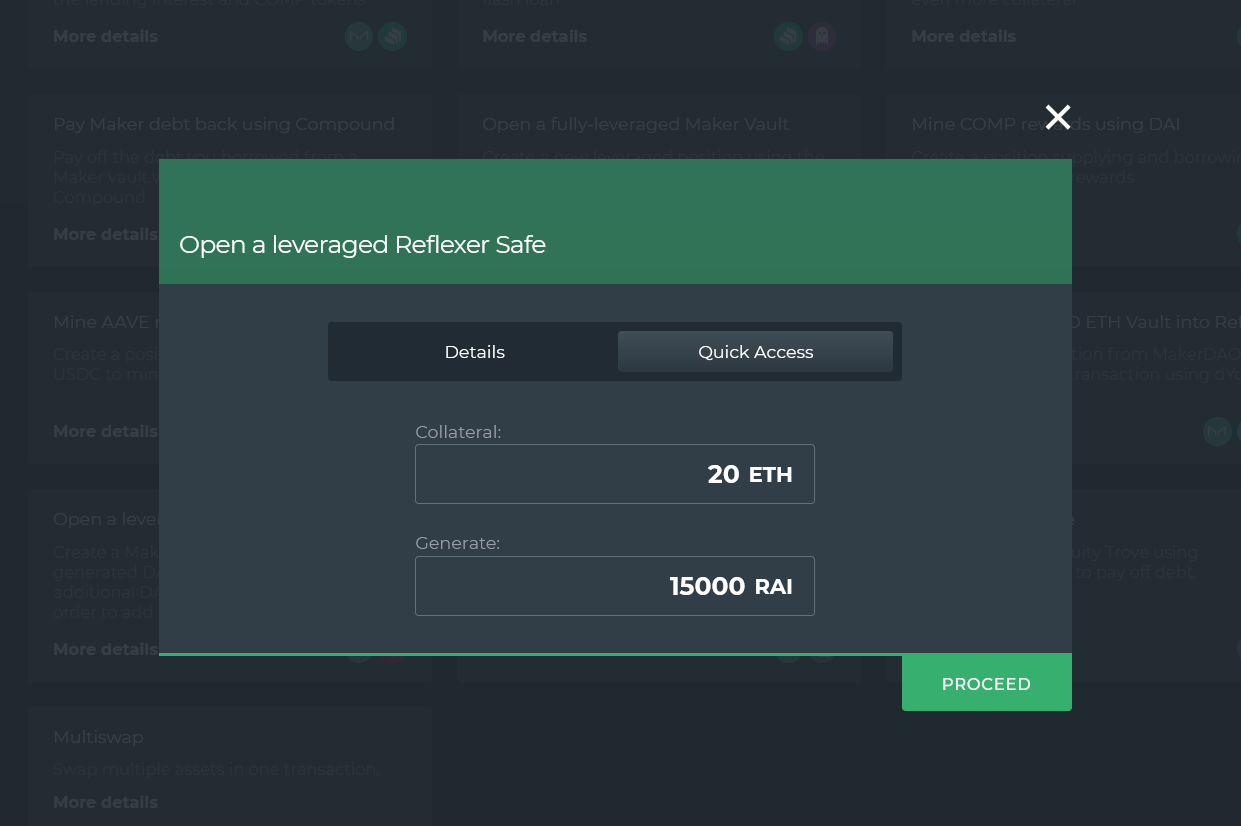Open More details in the top-right card
This screenshot has height=826, width=1241.
click(963, 36)
